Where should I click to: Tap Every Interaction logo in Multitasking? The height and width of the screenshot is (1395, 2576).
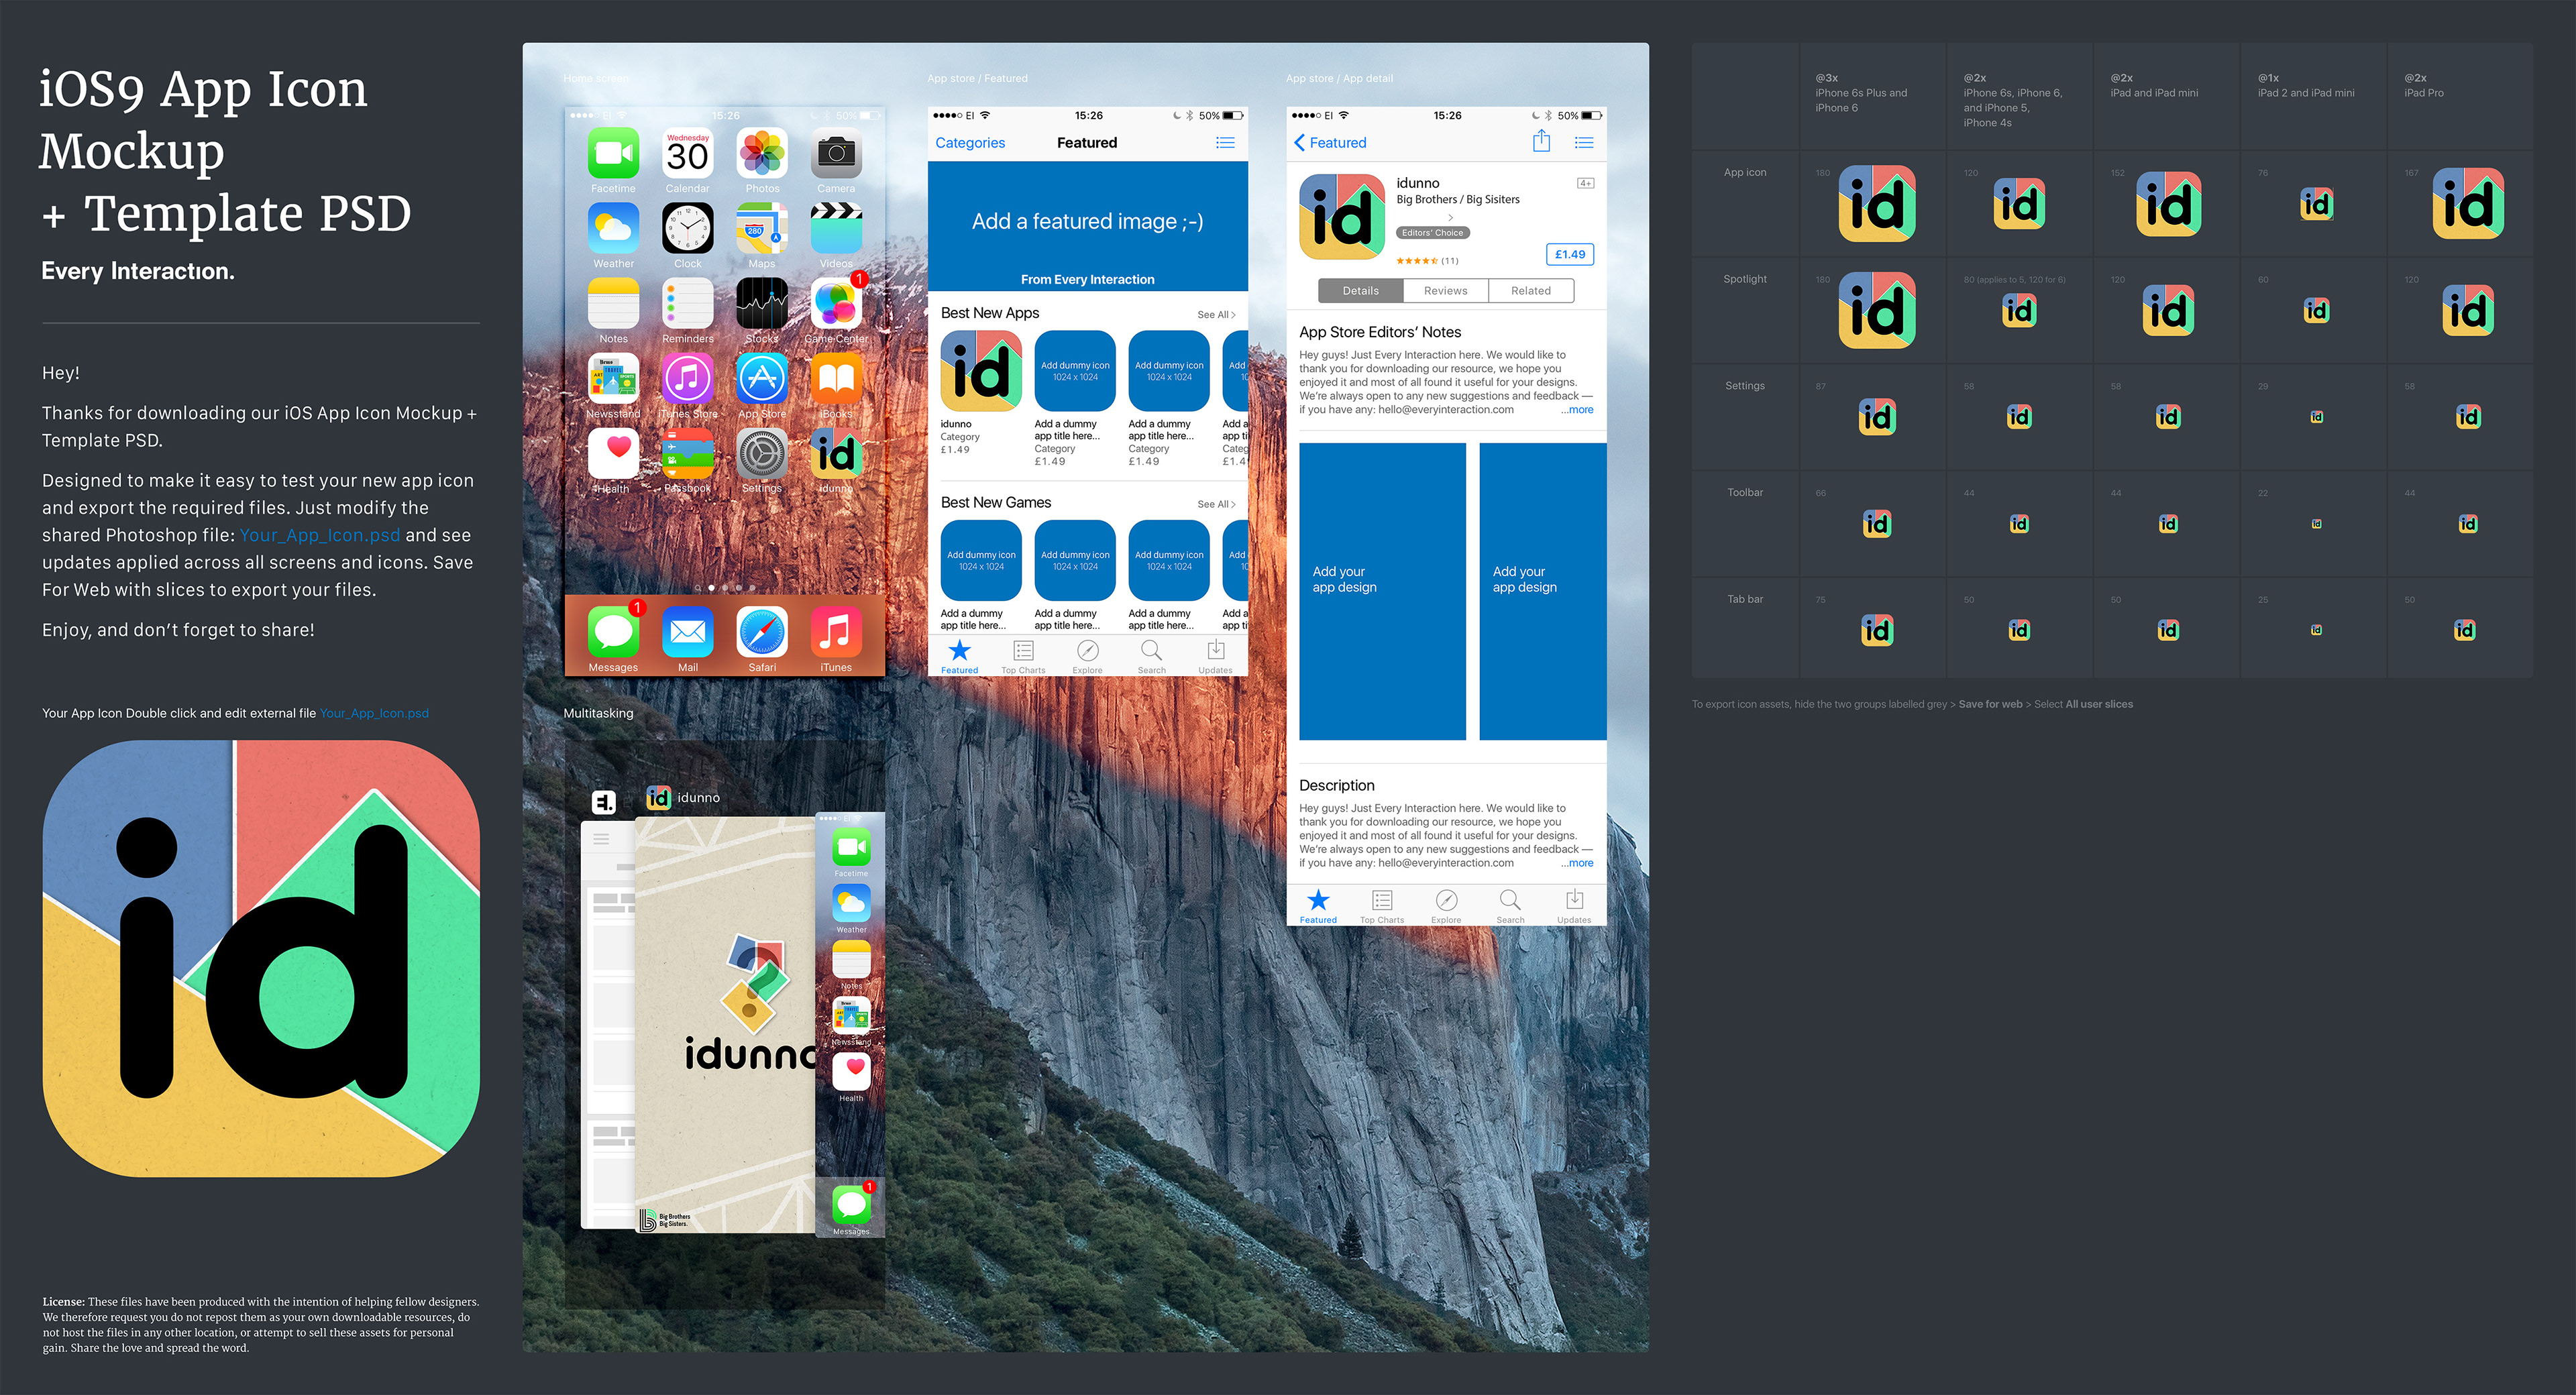tap(603, 801)
